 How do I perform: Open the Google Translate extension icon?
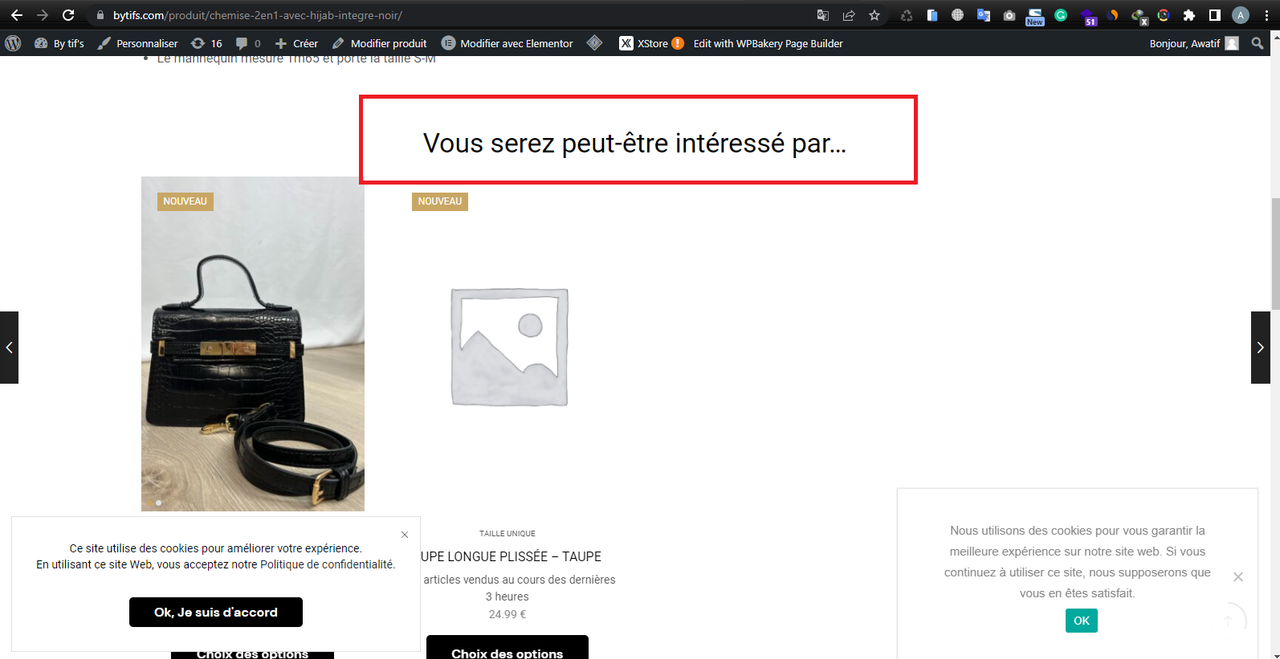coord(984,15)
